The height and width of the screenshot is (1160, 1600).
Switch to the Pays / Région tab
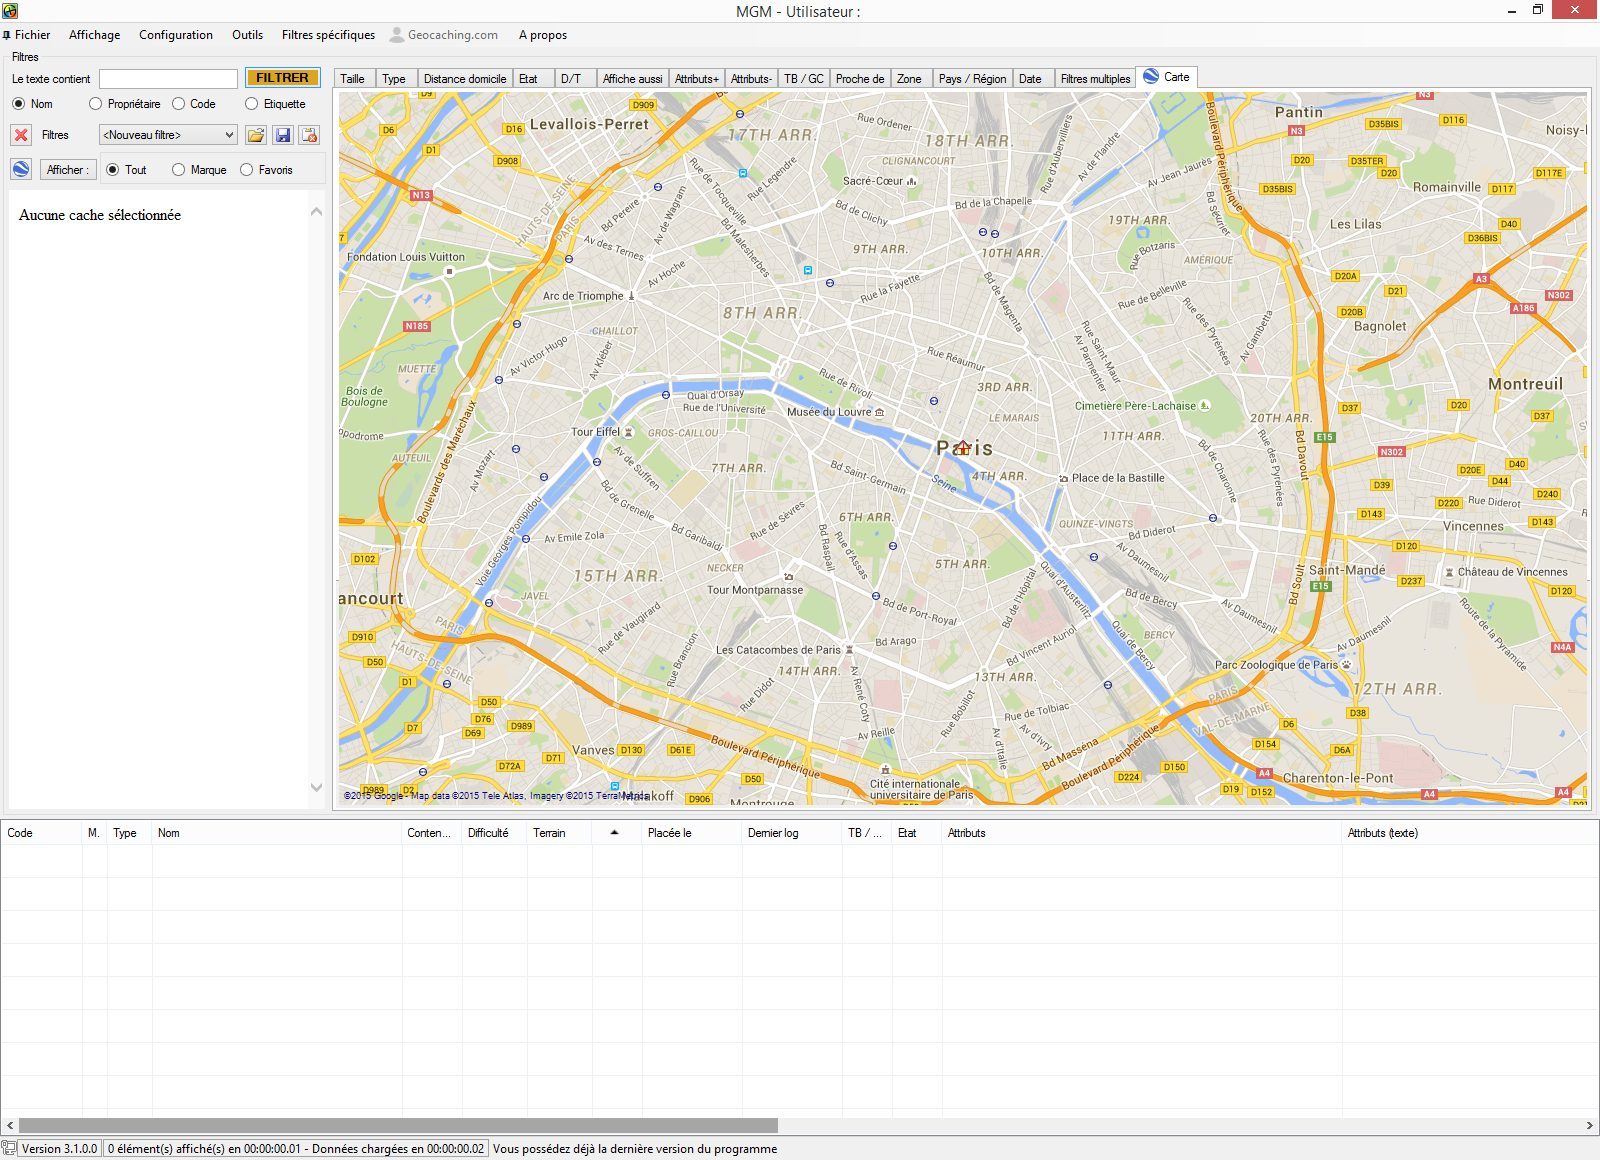click(x=972, y=79)
